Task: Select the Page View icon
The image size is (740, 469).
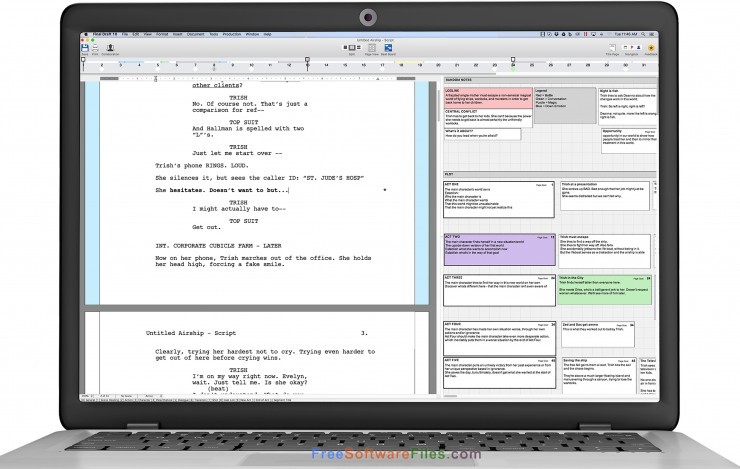Action: 371,48
